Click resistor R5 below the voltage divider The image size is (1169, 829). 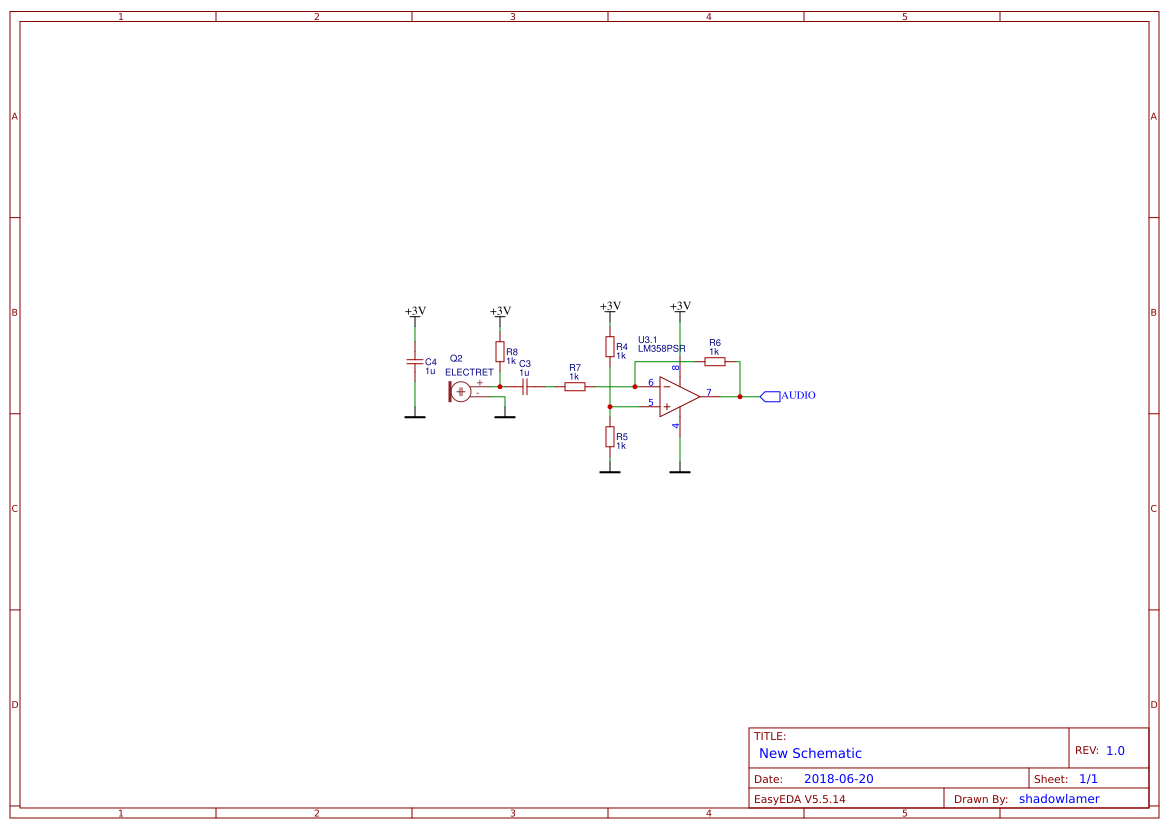click(x=610, y=438)
